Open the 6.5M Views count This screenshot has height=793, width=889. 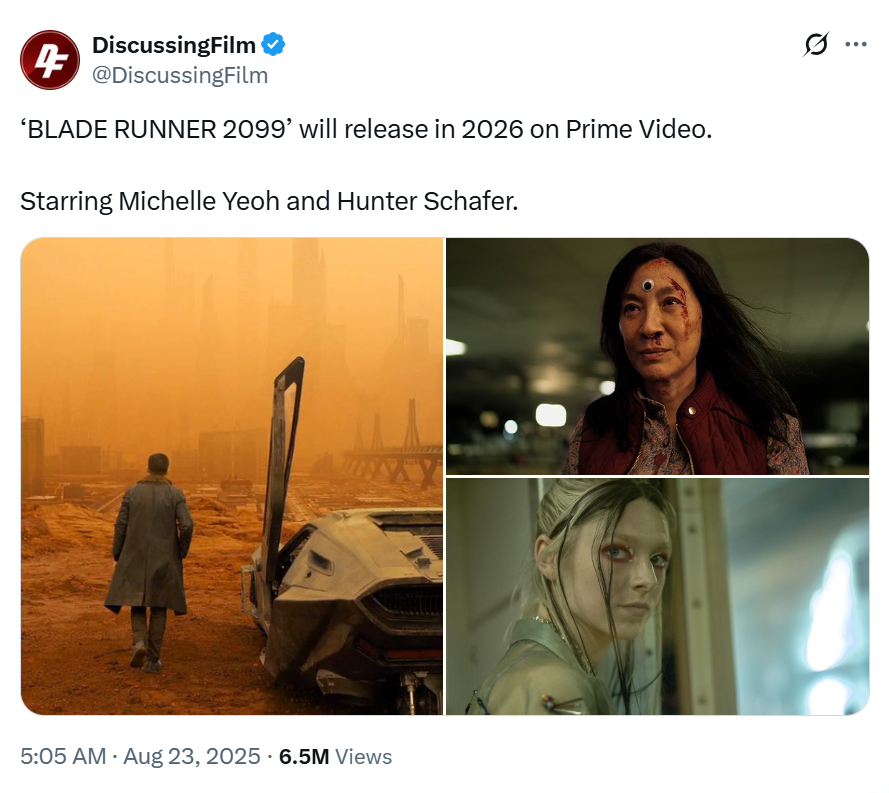335,757
